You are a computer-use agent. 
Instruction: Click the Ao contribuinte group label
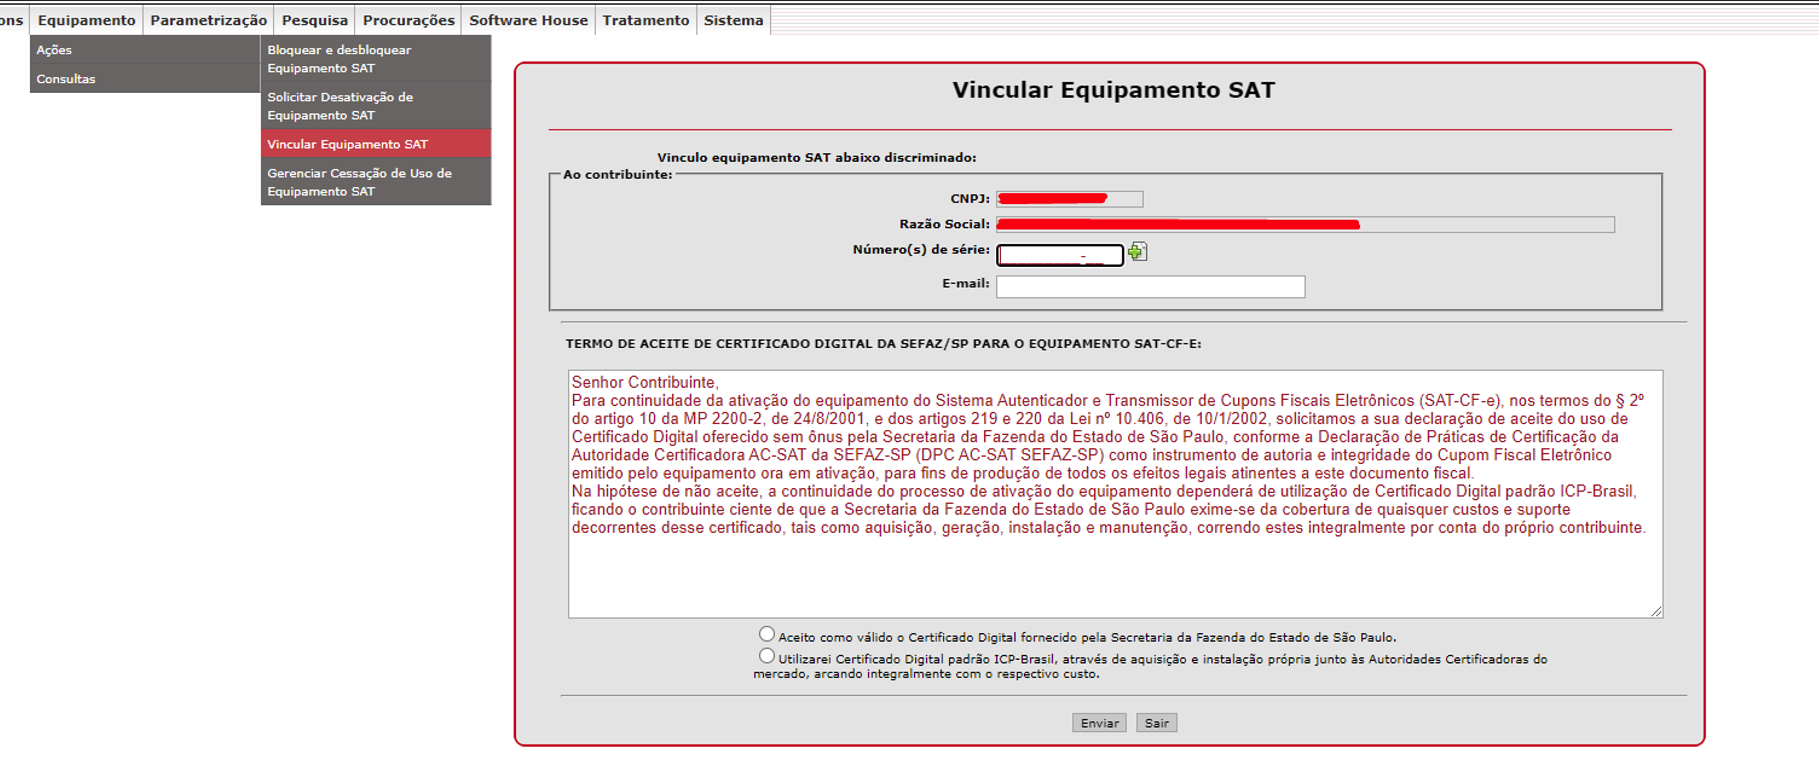618,175
